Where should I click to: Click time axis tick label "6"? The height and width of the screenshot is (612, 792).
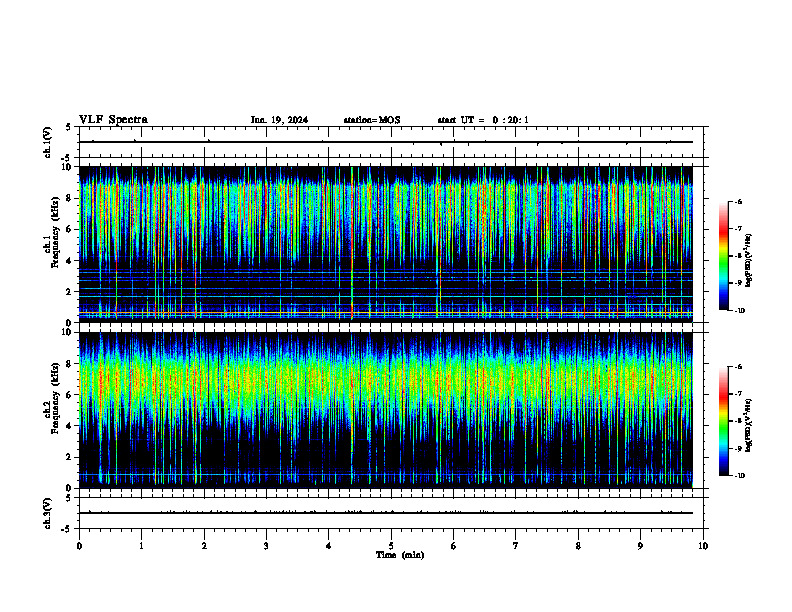(x=454, y=546)
